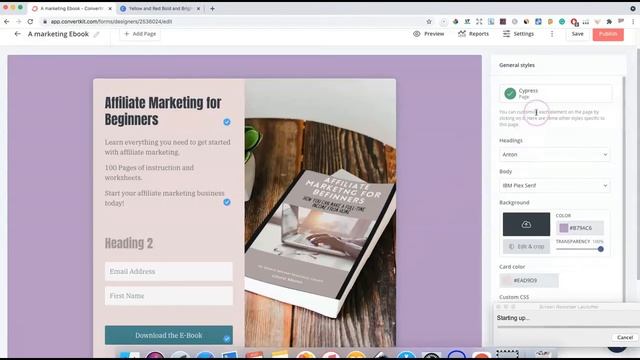Open the Chrome three-dot menu

coord(633,22)
